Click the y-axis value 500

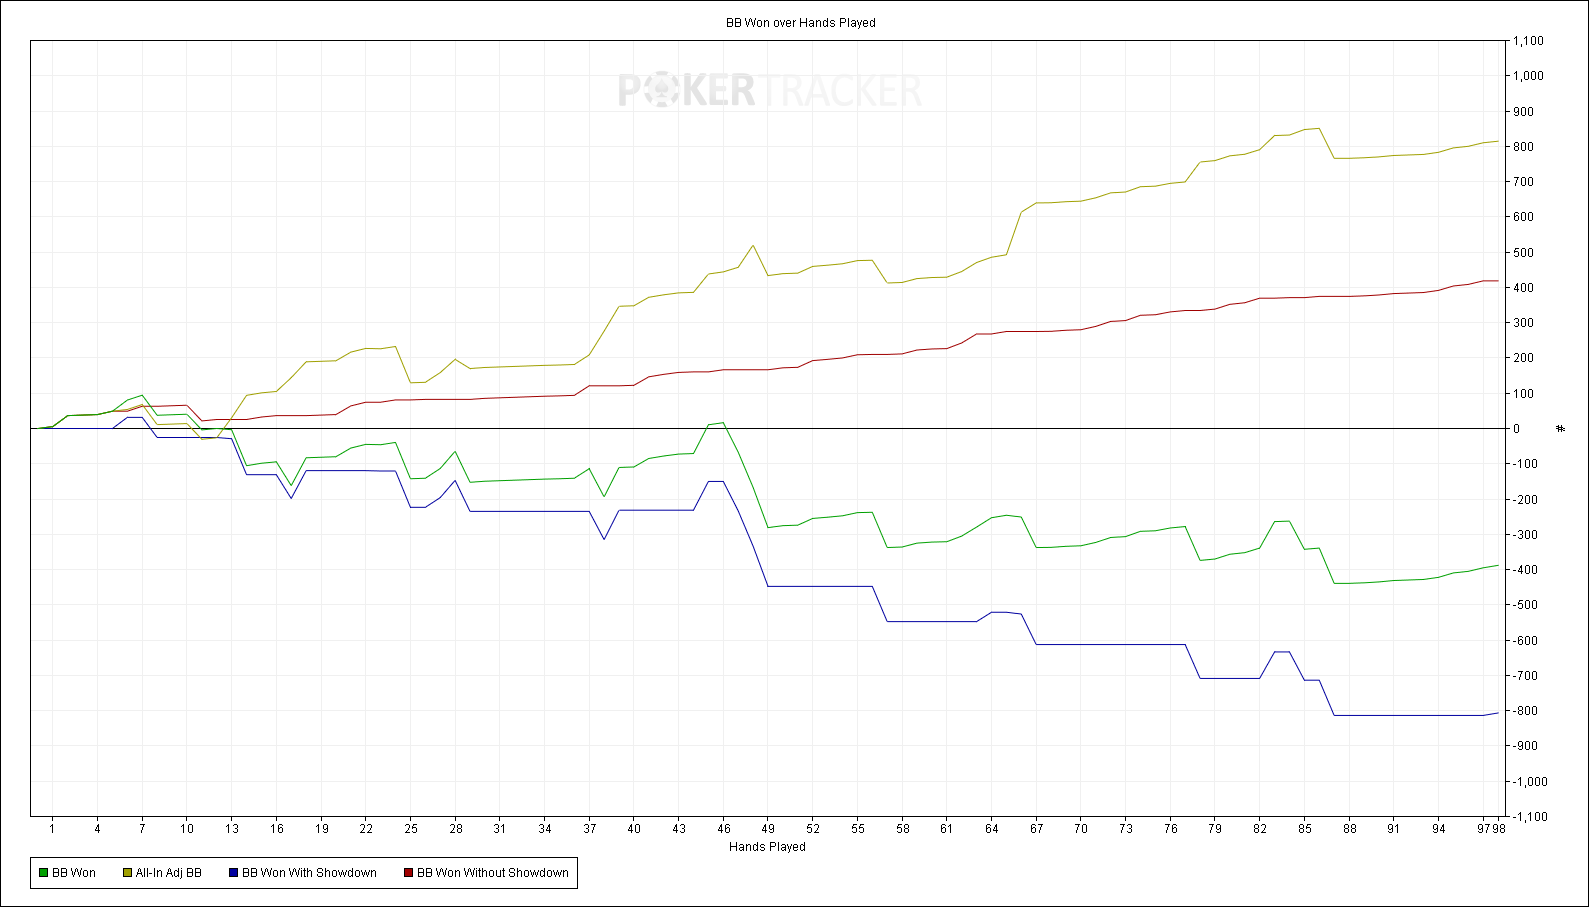pyautogui.click(x=1523, y=253)
